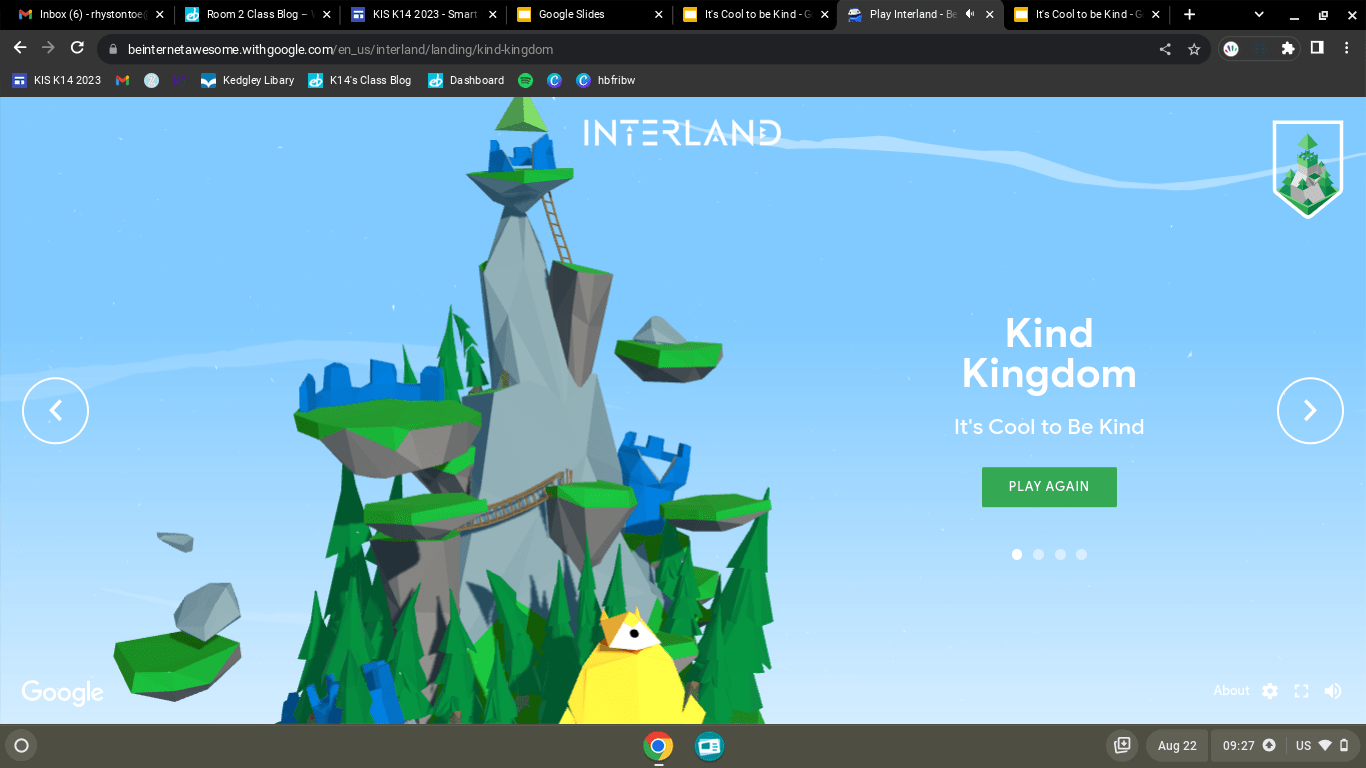Click the Kind Kingdom shield badge
Viewport: 1366px width, 768px height.
1308,169
